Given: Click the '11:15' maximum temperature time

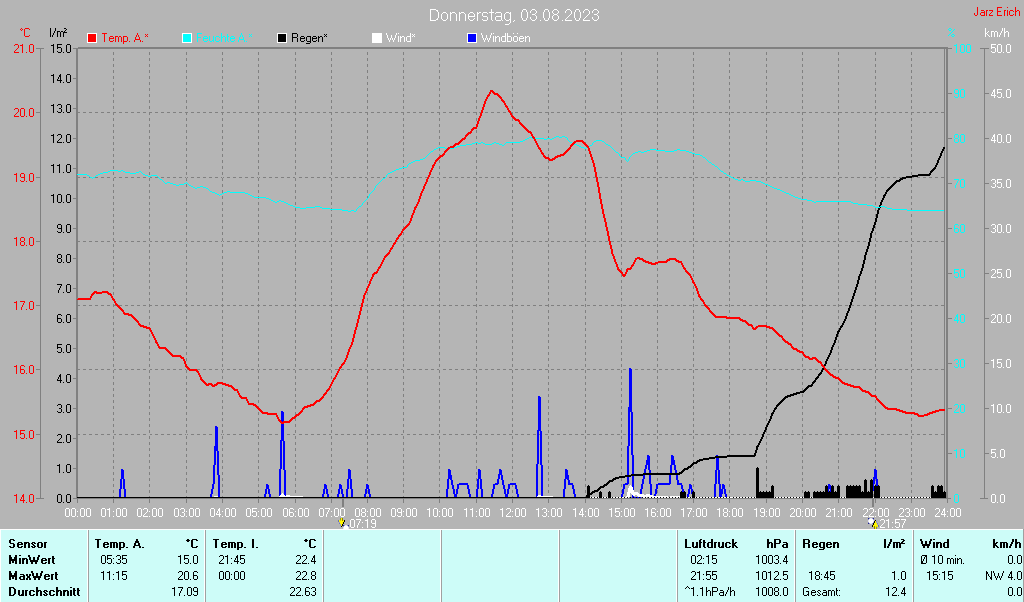Looking at the screenshot, I should point(114,577).
